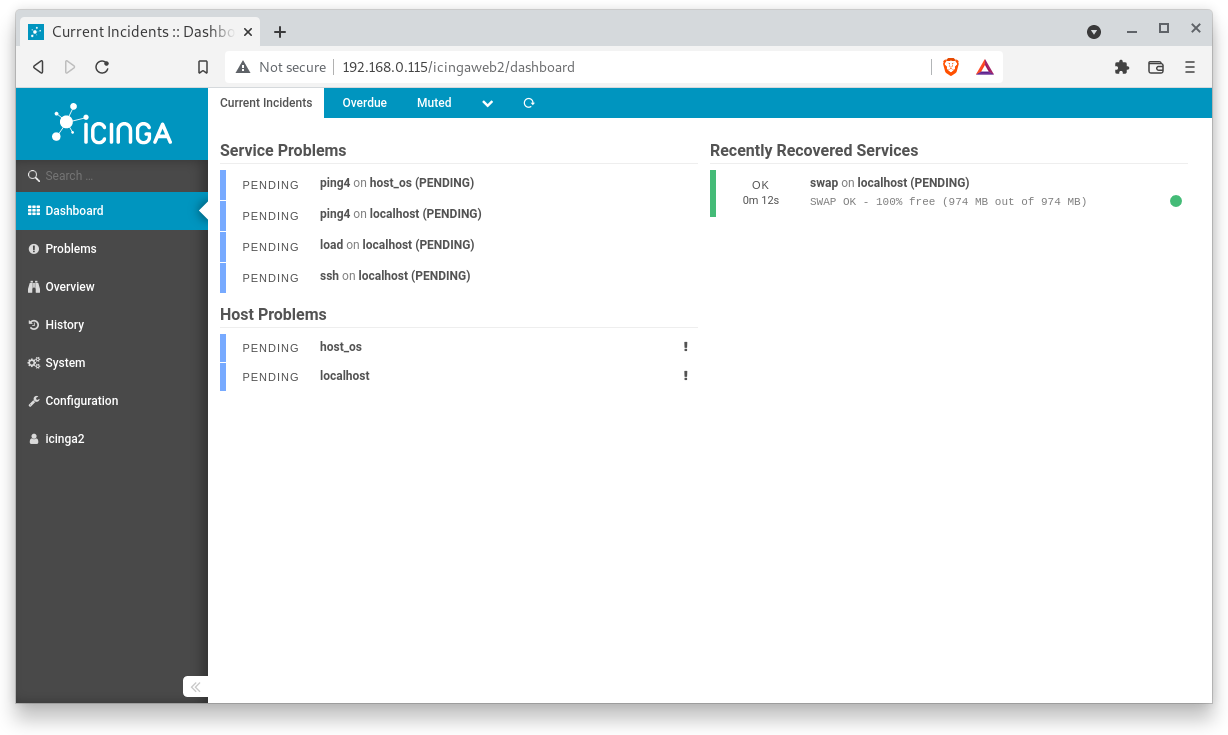Open the History panel from the sidebar
1228x735 pixels.
pyautogui.click(x=64, y=324)
